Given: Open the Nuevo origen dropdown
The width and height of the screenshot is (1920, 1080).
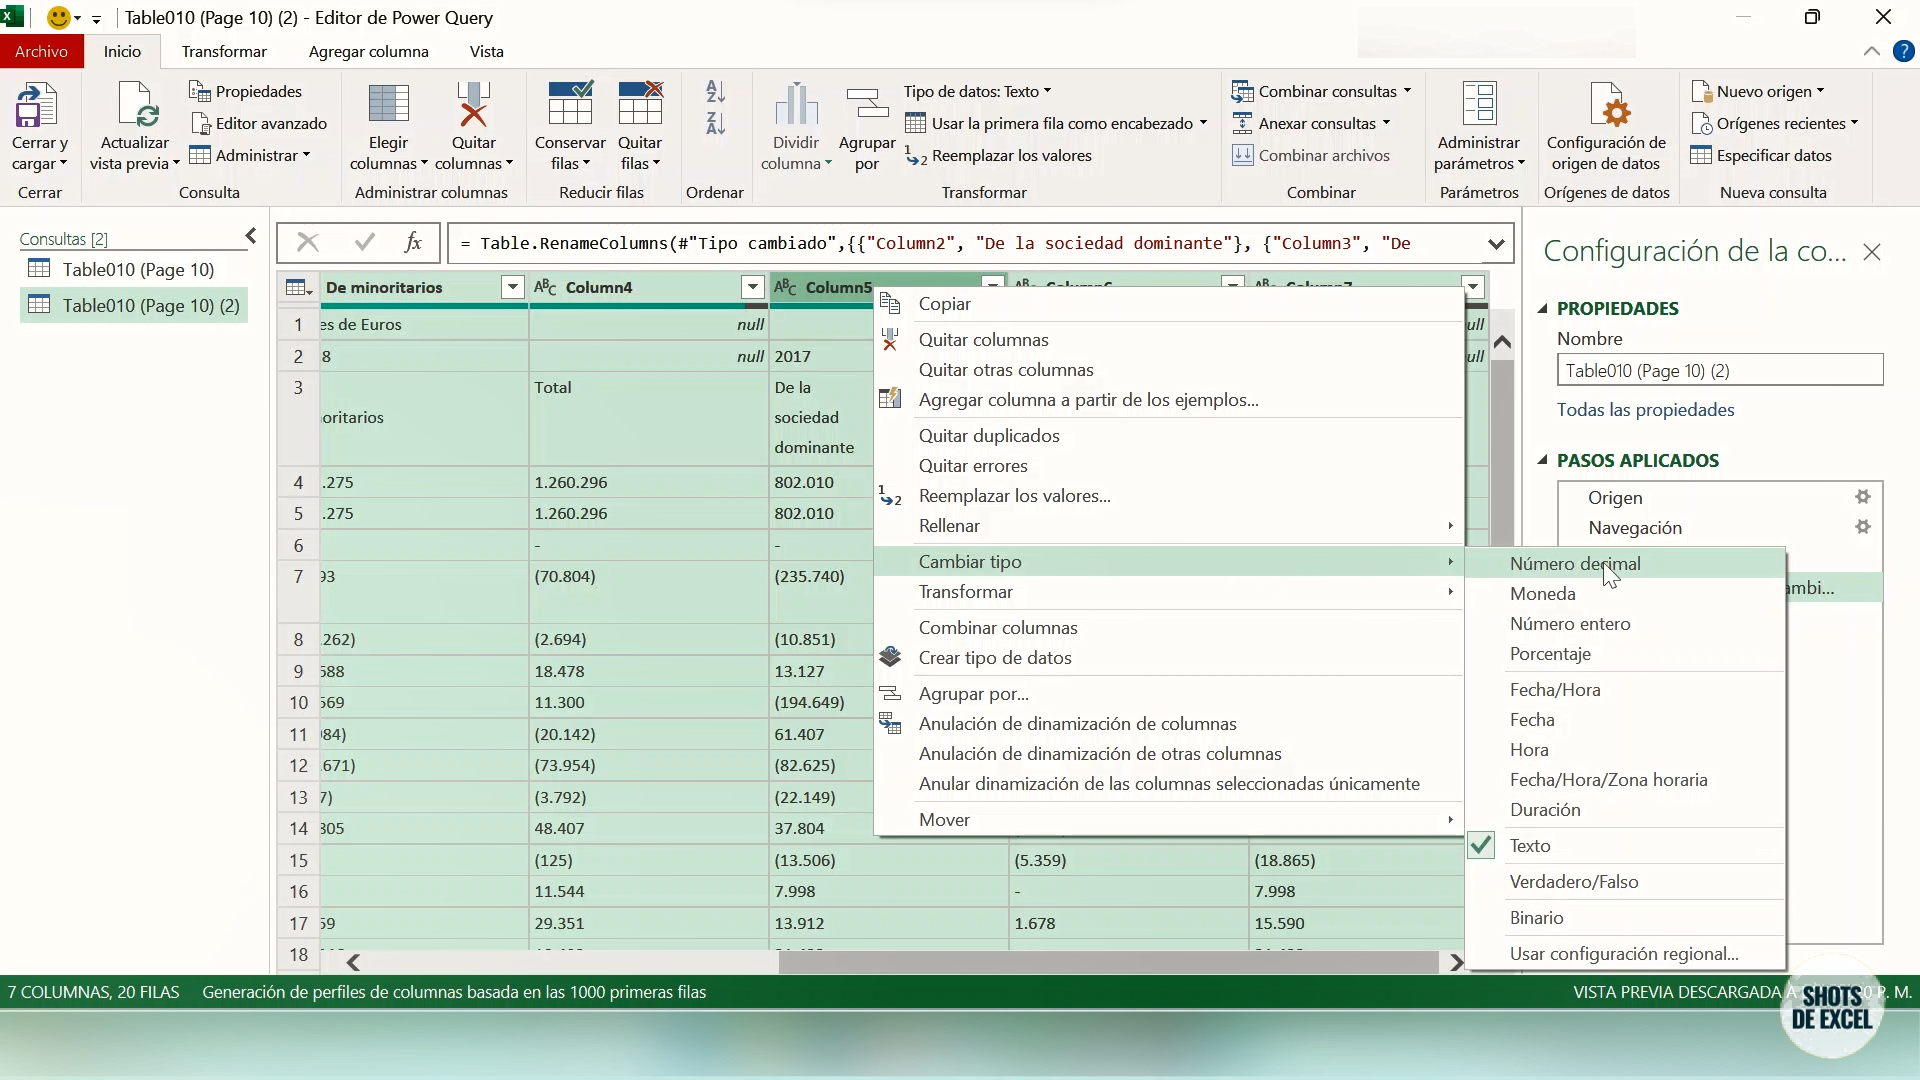Looking at the screenshot, I should (1758, 91).
